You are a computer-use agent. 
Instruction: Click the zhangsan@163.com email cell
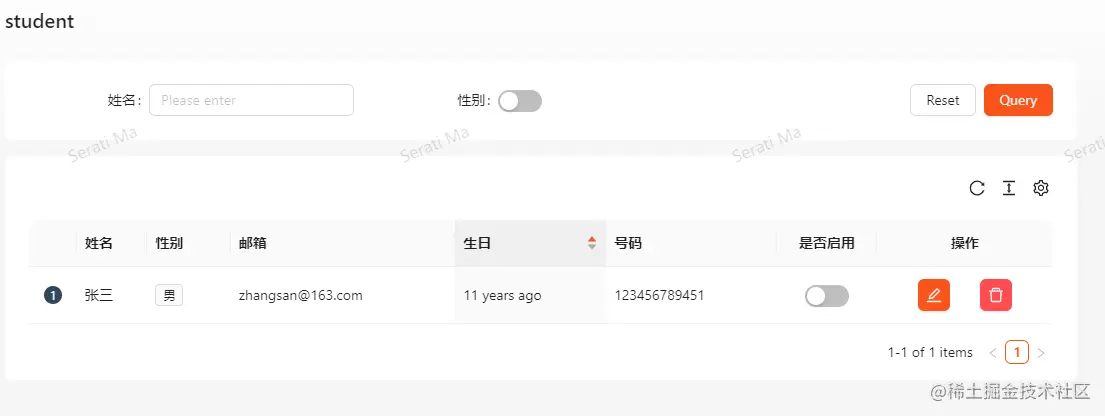[300, 295]
